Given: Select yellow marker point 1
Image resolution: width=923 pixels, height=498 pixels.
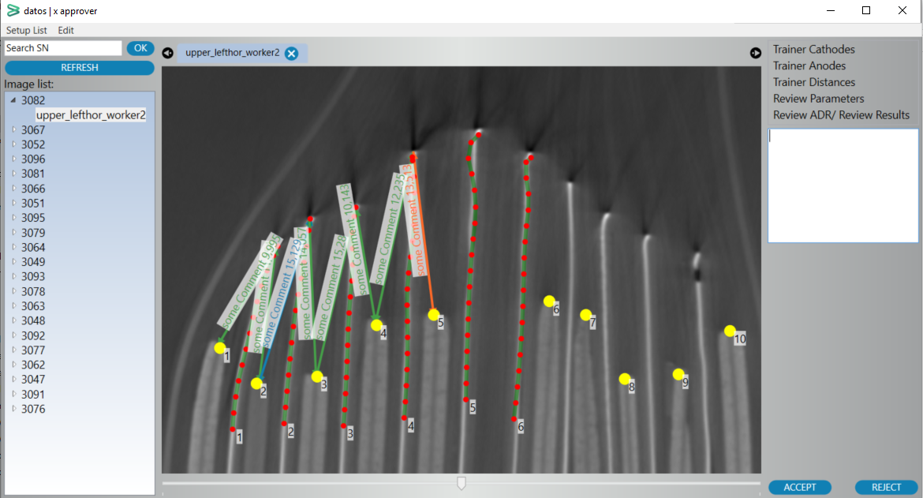Looking at the screenshot, I should click(220, 348).
